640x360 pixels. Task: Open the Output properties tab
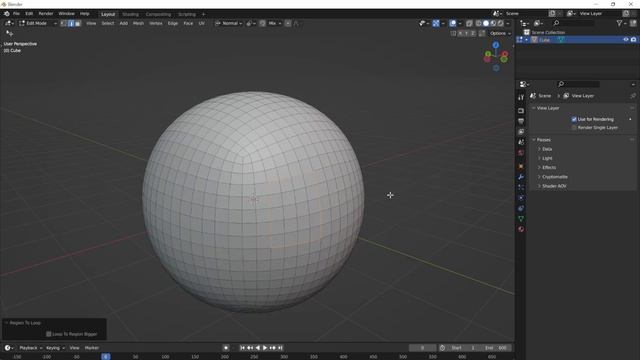coord(521,121)
